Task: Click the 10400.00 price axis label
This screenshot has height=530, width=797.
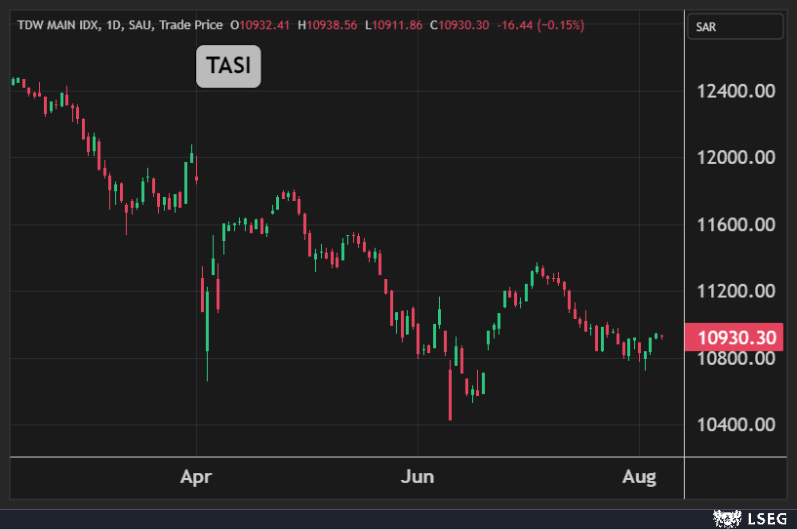Action: 736,424
